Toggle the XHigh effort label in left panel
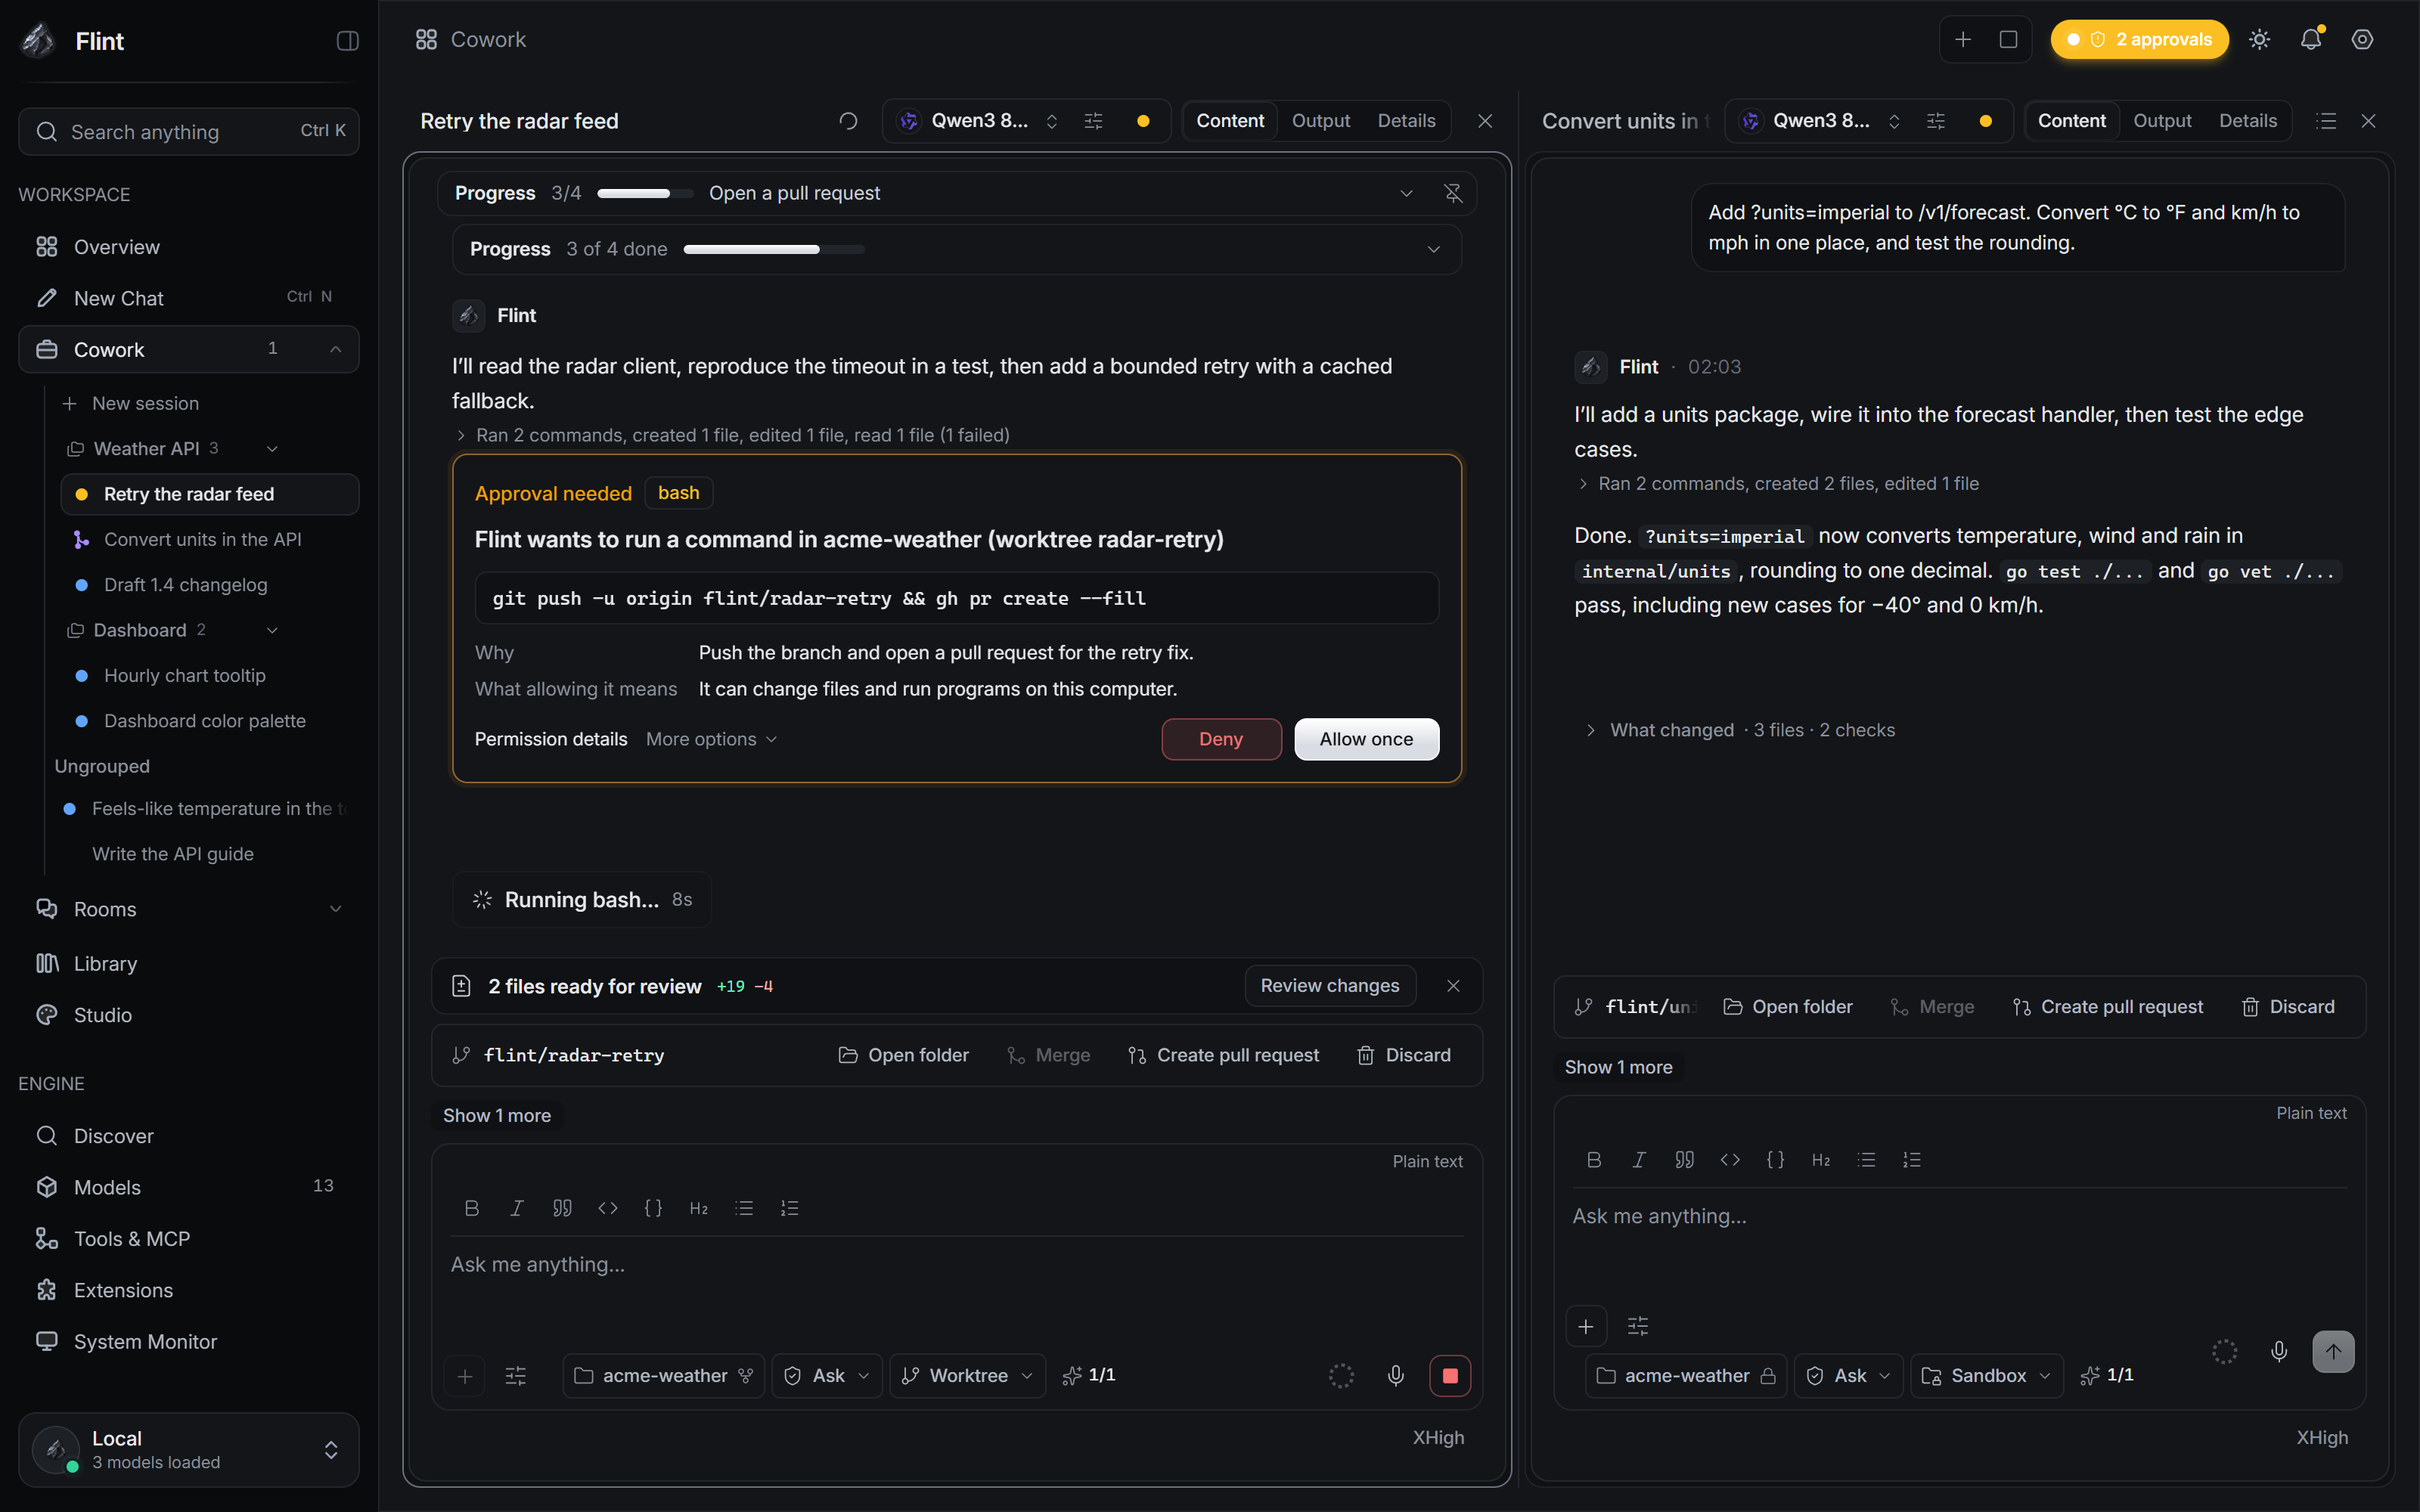Viewport: 2420px width, 1512px height. (x=1438, y=1438)
